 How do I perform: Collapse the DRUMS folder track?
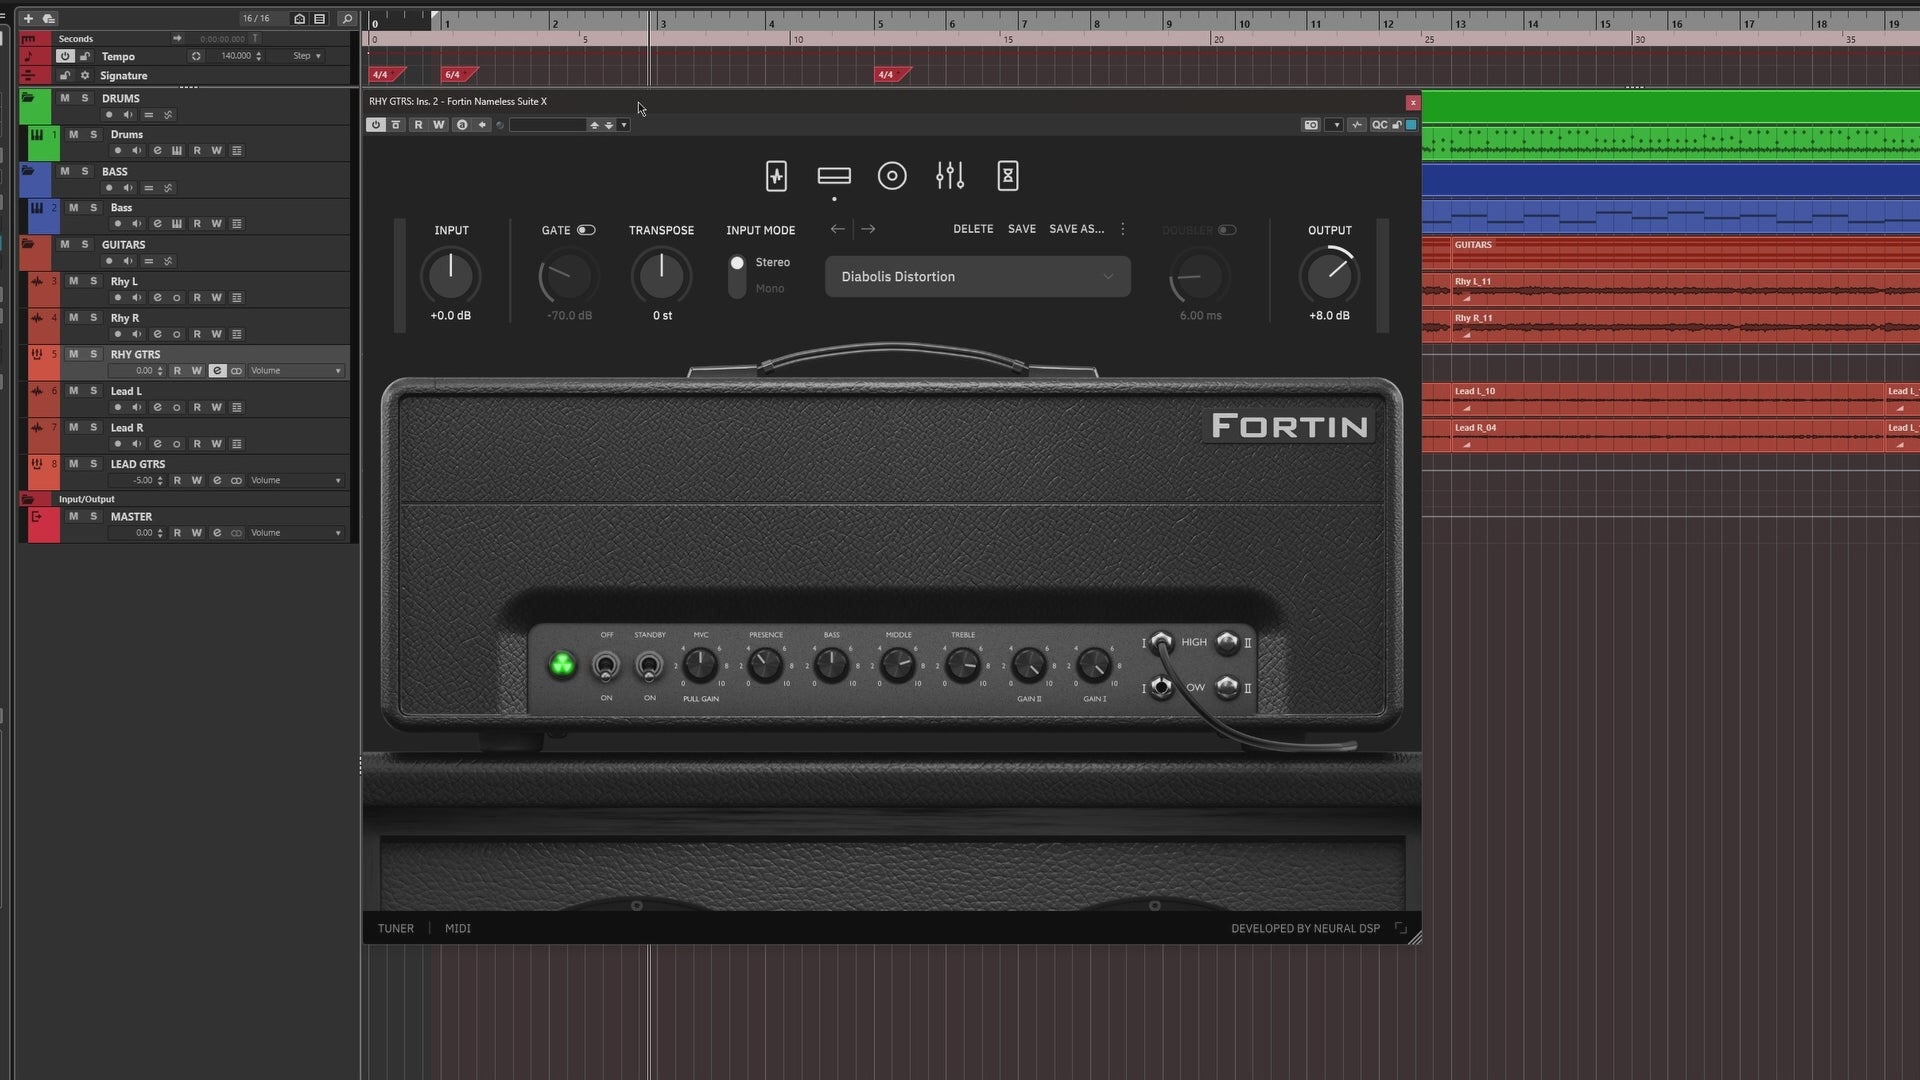[x=28, y=98]
